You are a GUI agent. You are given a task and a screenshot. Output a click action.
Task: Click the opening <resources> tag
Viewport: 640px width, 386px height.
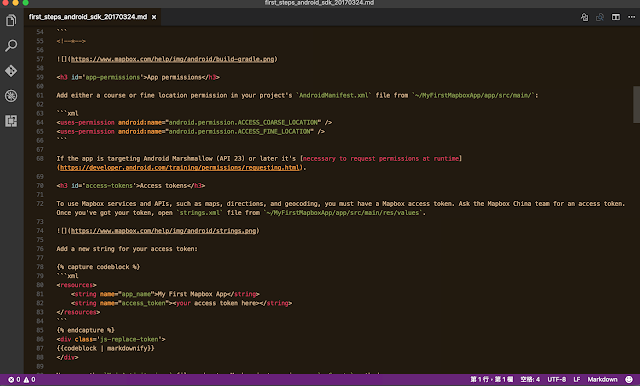pyautogui.click(x=76, y=285)
